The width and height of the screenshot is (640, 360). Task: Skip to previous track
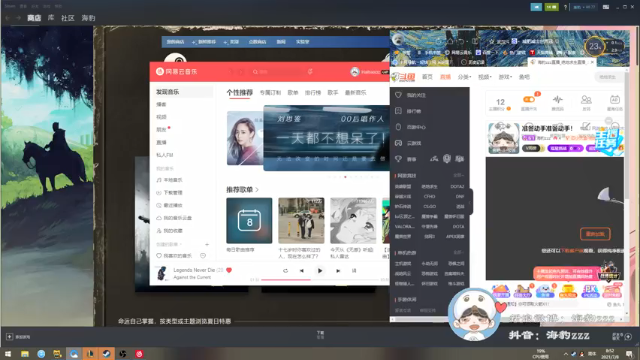[302, 271]
